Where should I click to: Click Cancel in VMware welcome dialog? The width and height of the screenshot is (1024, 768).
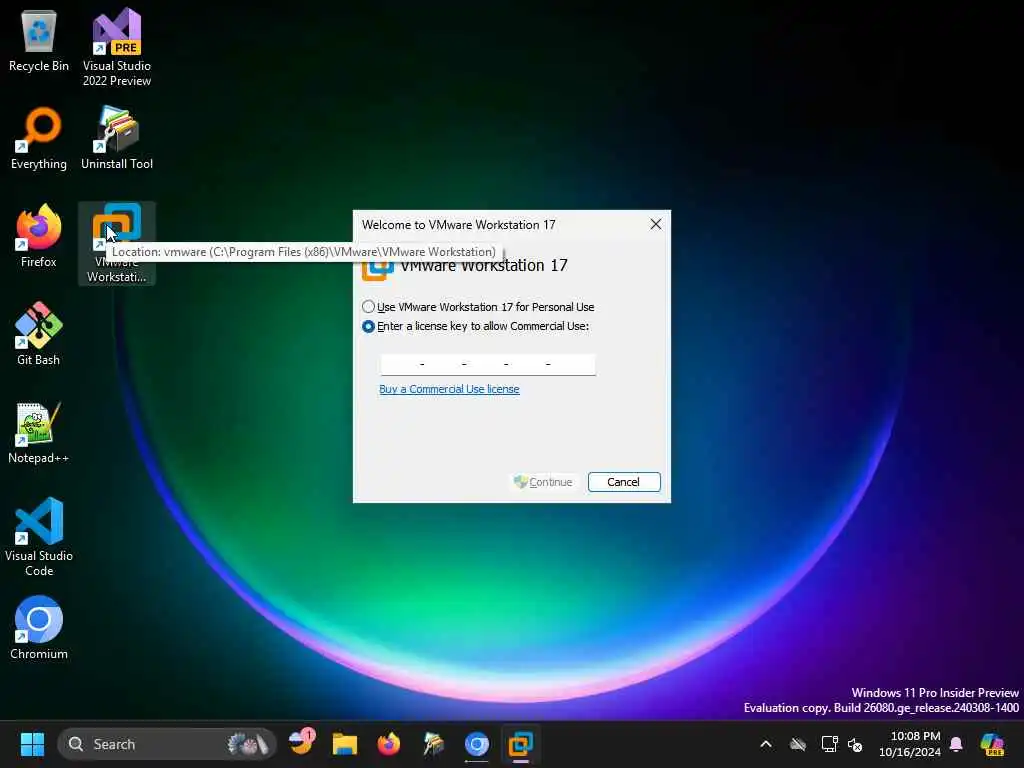(x=624, y=482)
